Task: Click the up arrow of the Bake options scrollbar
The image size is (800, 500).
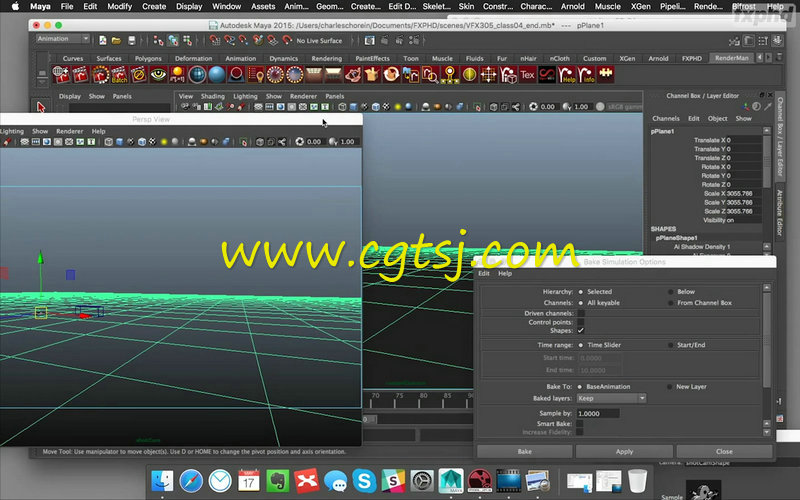Action: tap(766, 288)
